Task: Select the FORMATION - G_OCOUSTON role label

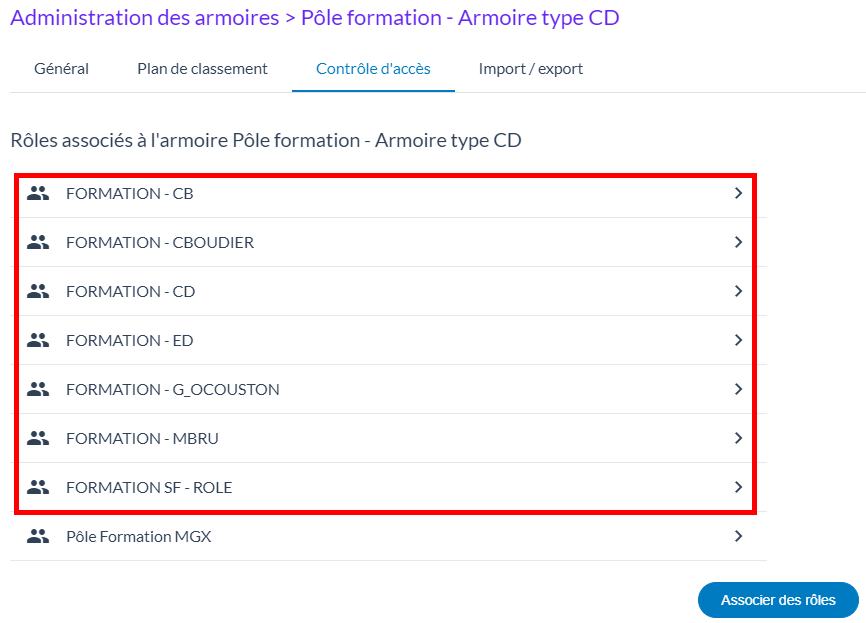Action: 172,389
